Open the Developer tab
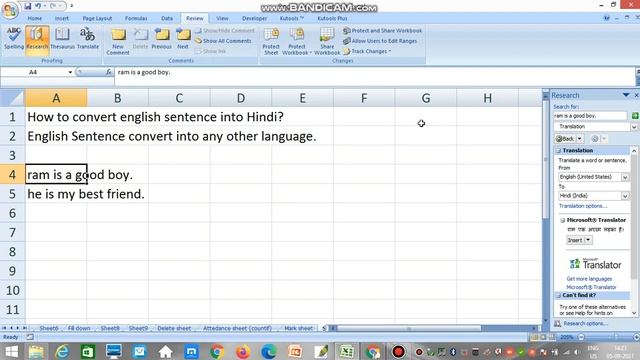The height and width of the screenshot is (360, 640). tap(254, 18)
